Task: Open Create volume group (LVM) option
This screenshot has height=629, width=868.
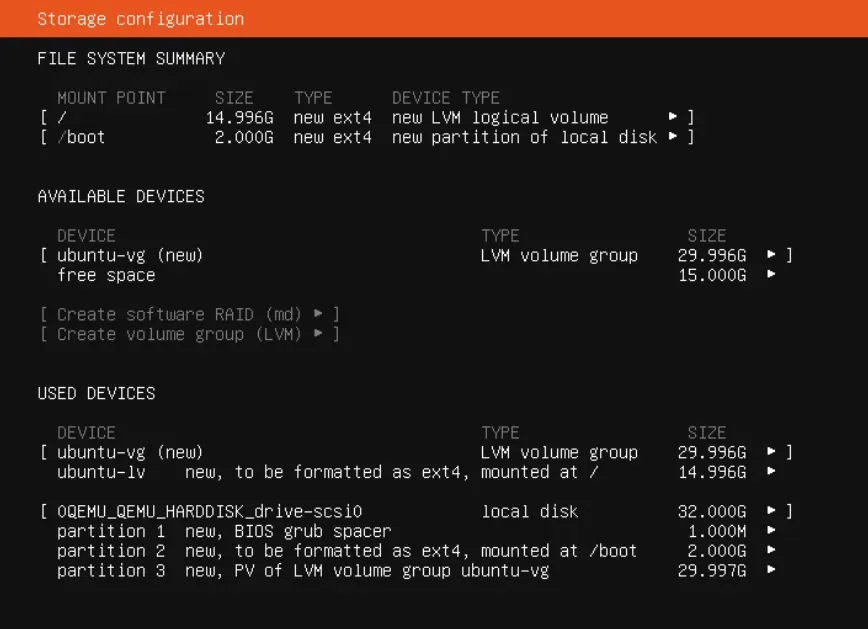Action: [189, 334]
